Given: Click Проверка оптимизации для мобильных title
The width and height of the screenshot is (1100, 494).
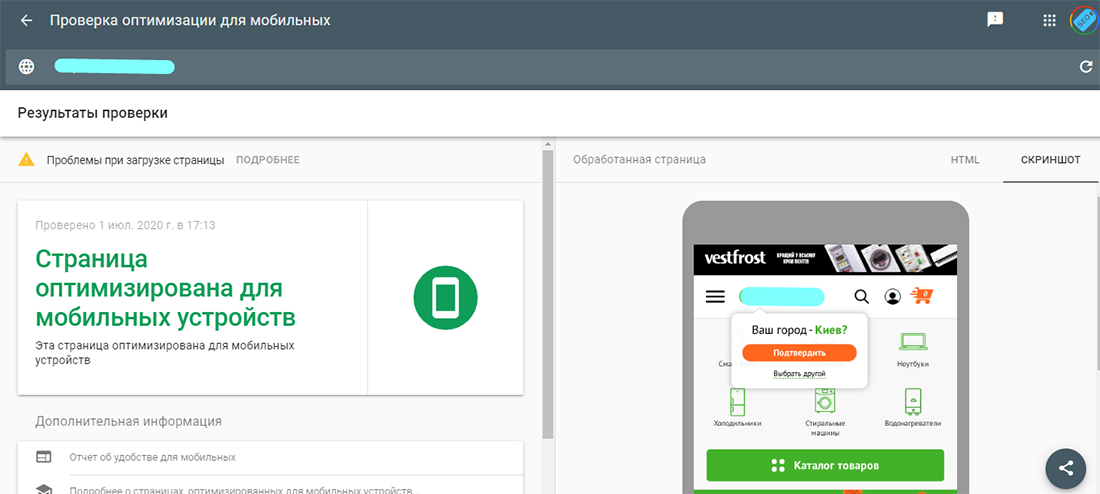Looking at the screenshot, I should [190, 20].
